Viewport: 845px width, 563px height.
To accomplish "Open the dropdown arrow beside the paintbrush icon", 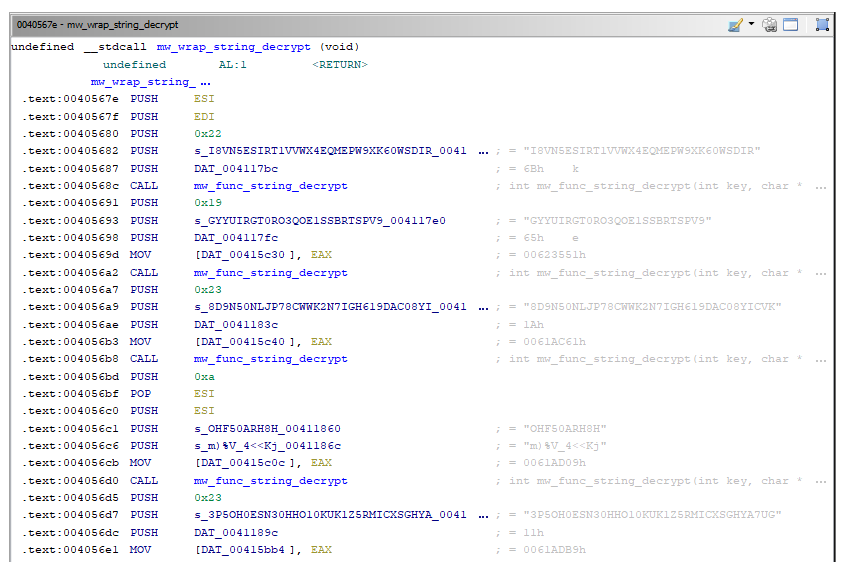I will [751, 24].
